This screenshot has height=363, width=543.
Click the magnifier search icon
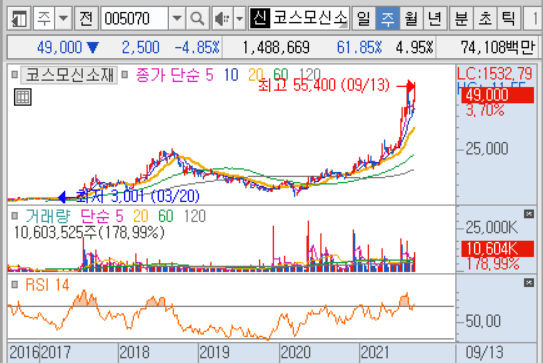pyautogui.click(x=197, y=18)
